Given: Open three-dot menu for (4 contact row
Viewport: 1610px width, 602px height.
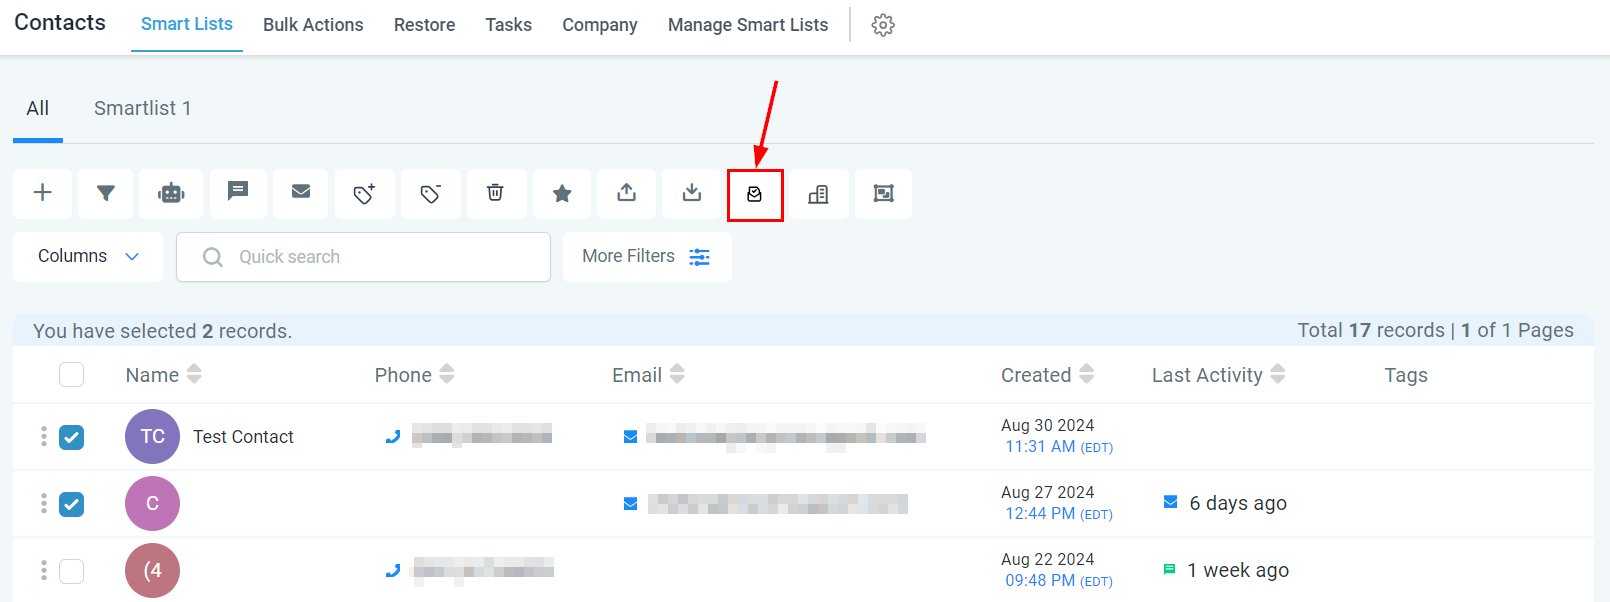Looking at the screenshot, I should (x=43, y=570).
